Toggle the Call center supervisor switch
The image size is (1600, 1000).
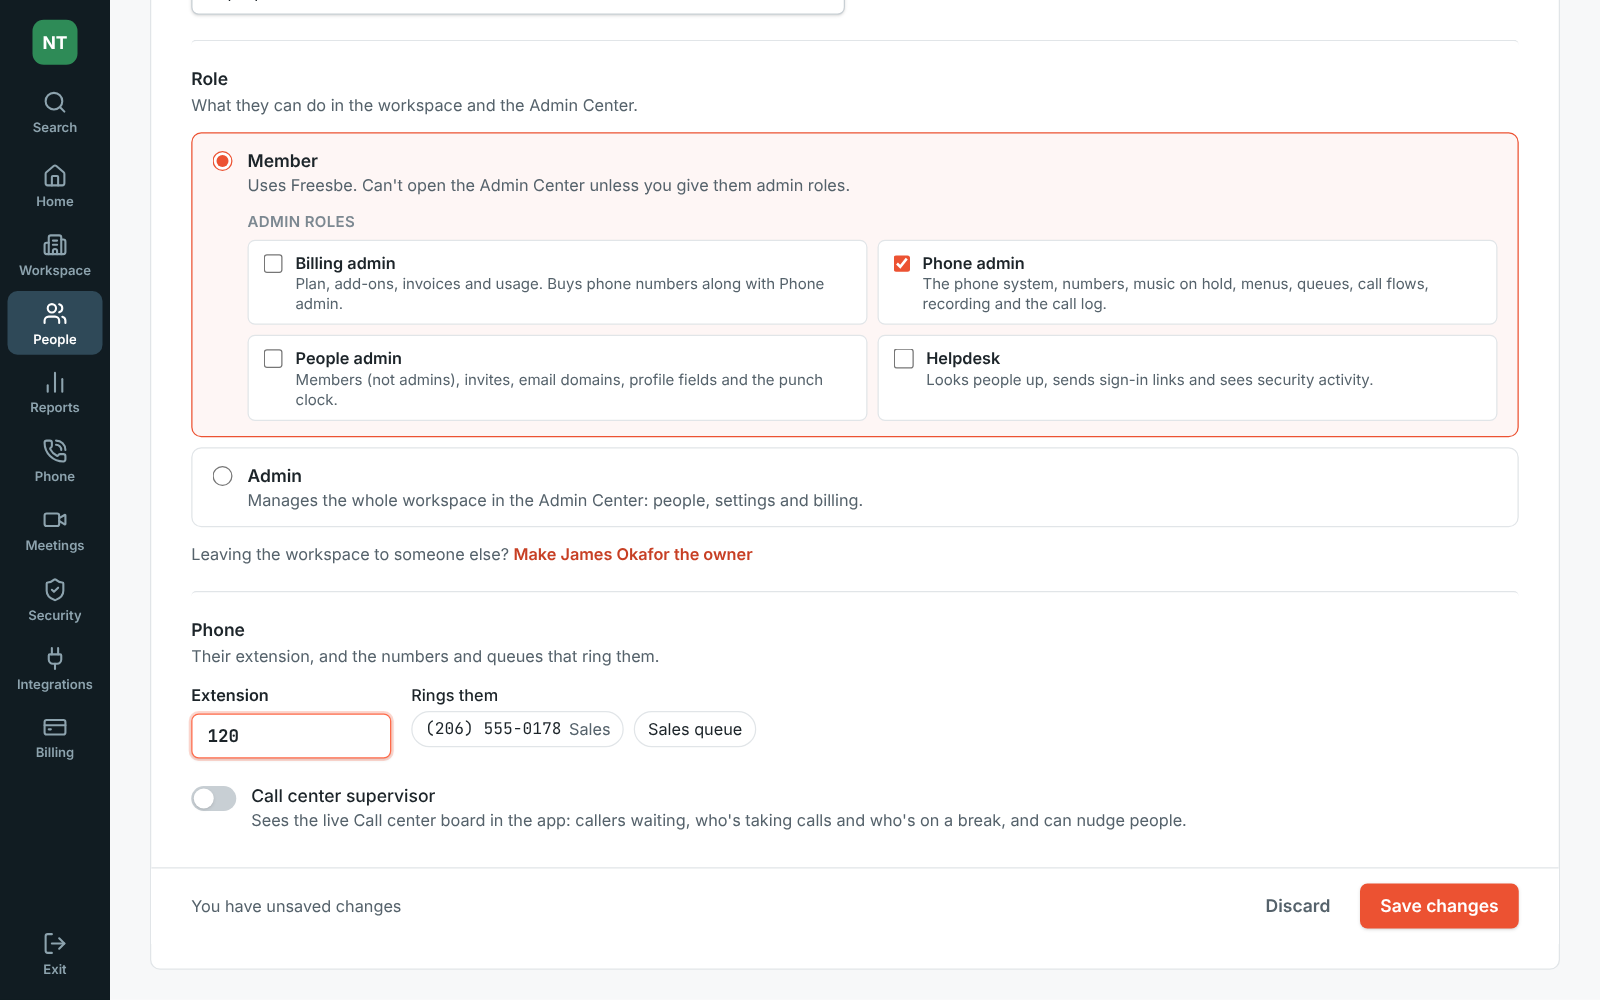click(x=214, y=798)
